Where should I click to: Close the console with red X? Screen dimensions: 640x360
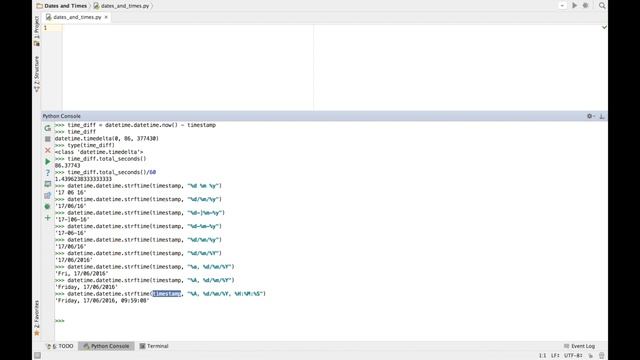[48, 150]
